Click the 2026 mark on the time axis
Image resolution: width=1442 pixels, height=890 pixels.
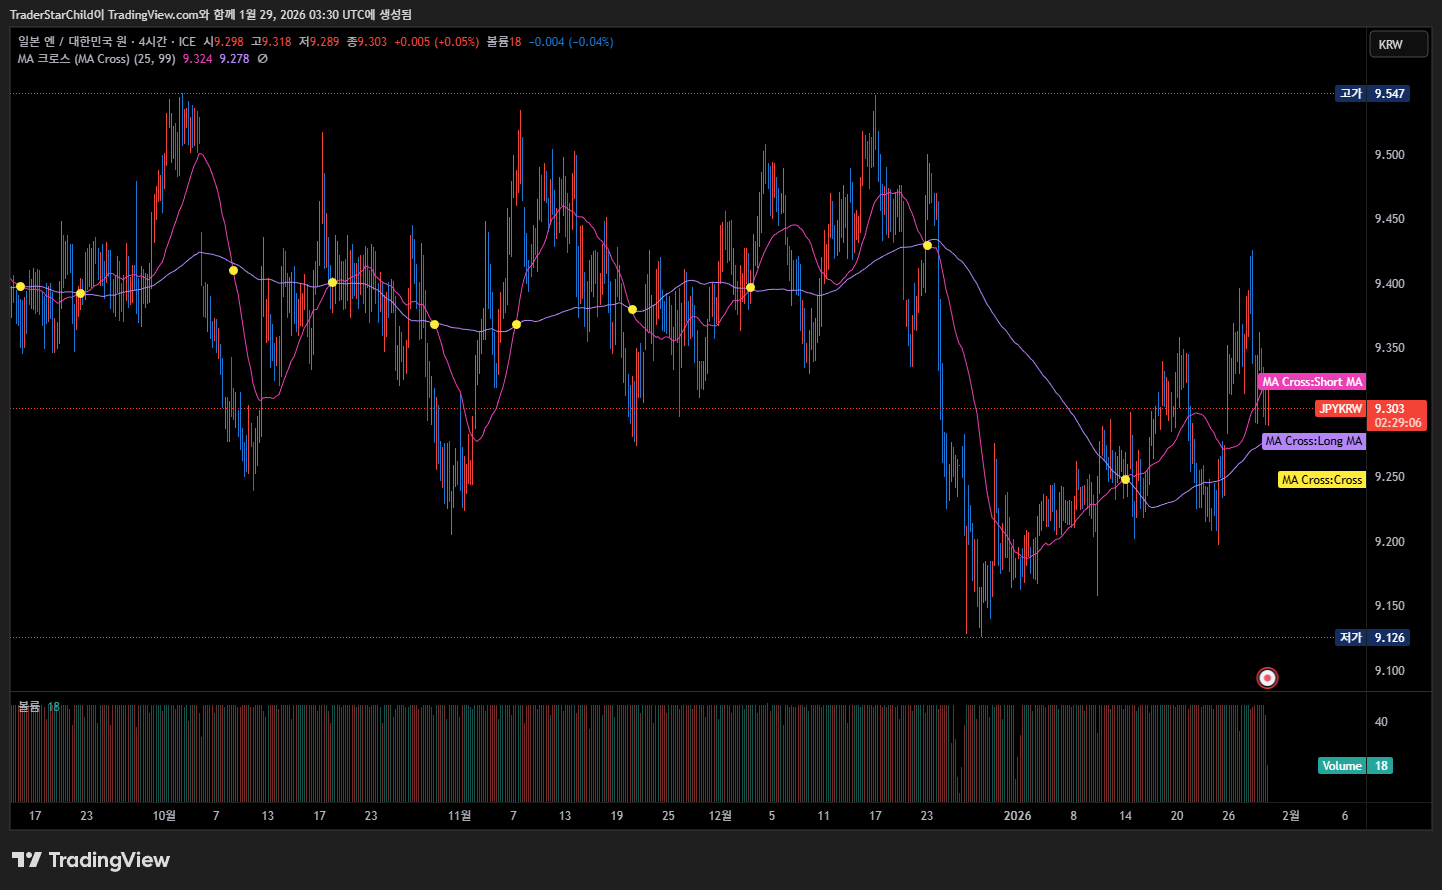tap(1017, 816)
